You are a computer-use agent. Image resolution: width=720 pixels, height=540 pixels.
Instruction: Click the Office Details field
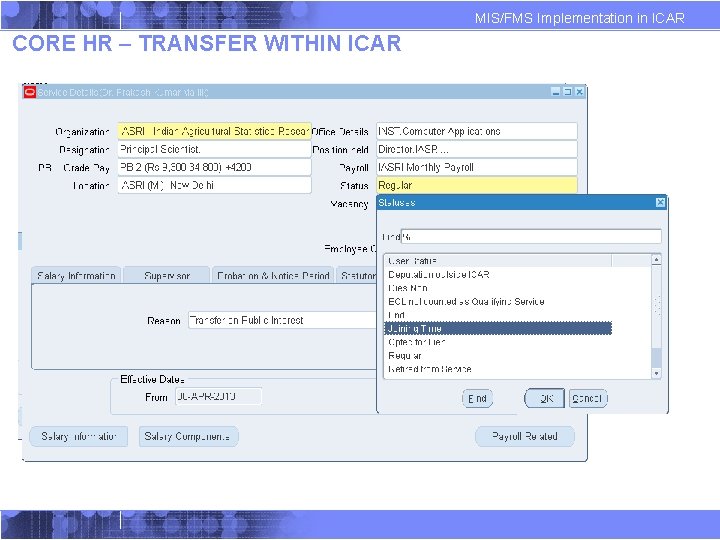[x=477, y=131]
